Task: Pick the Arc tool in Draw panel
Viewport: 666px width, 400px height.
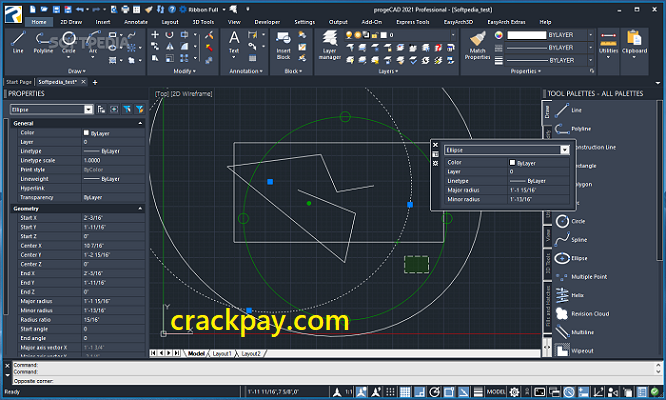Action: pos(93,42)
